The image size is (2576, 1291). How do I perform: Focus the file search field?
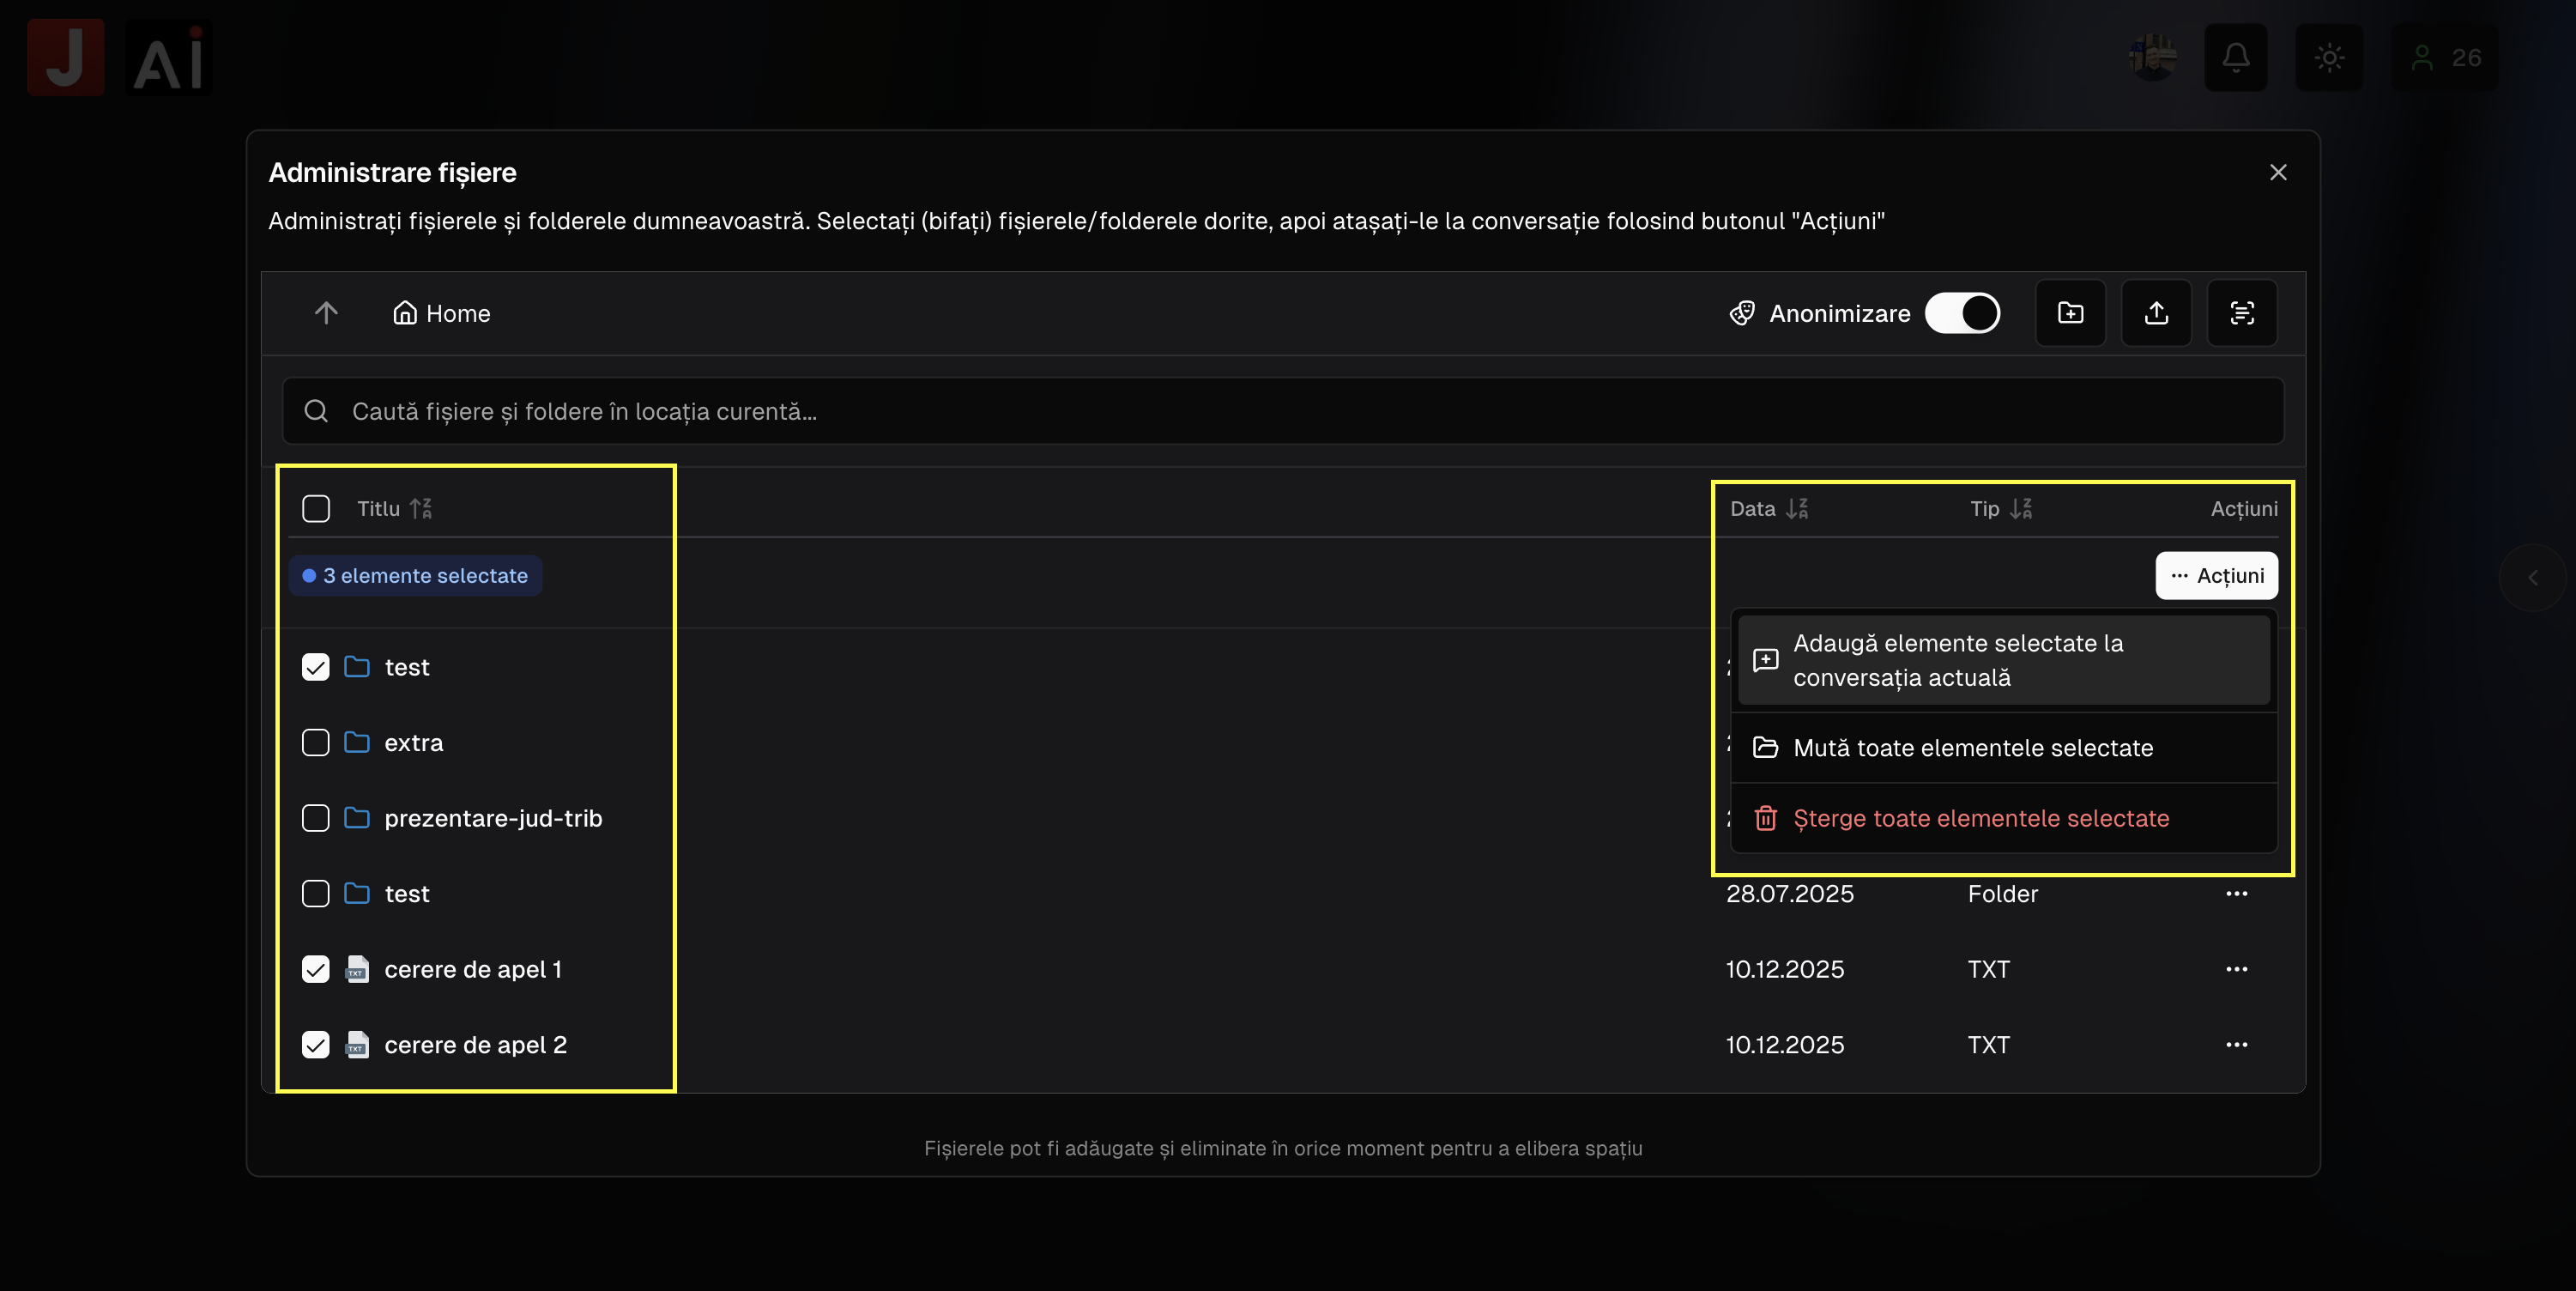click(x=1282, y=411)
